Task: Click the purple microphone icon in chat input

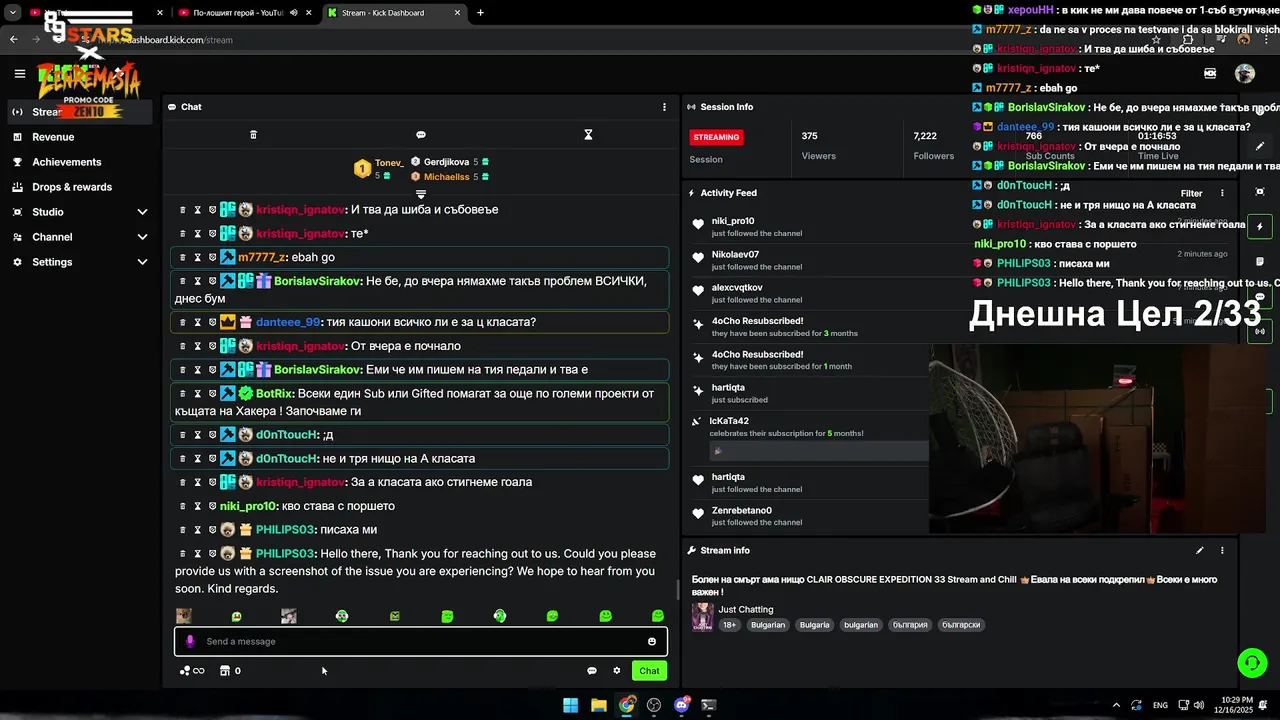Action: (x=190, y=641)
